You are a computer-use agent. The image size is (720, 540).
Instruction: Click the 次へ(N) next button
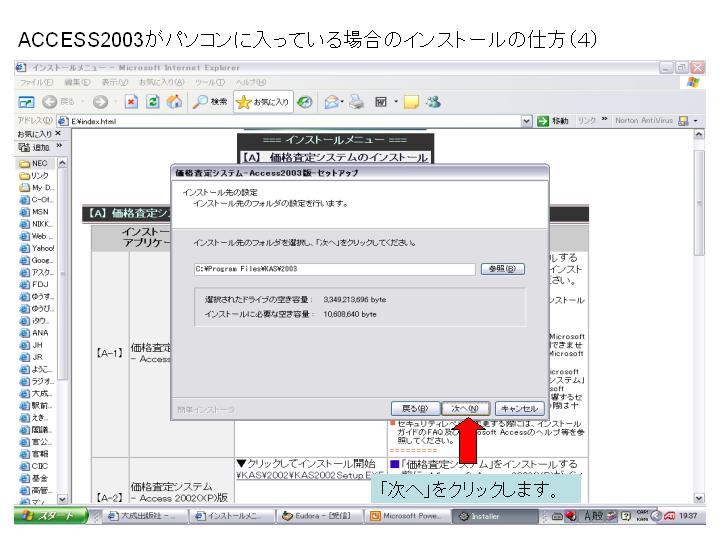click(465, 408)
